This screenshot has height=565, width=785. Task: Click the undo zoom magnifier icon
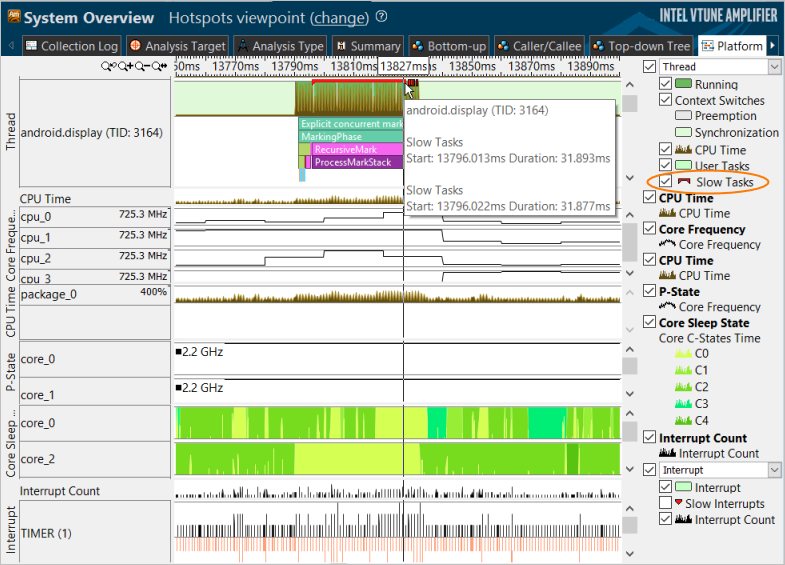pos(108,66)
